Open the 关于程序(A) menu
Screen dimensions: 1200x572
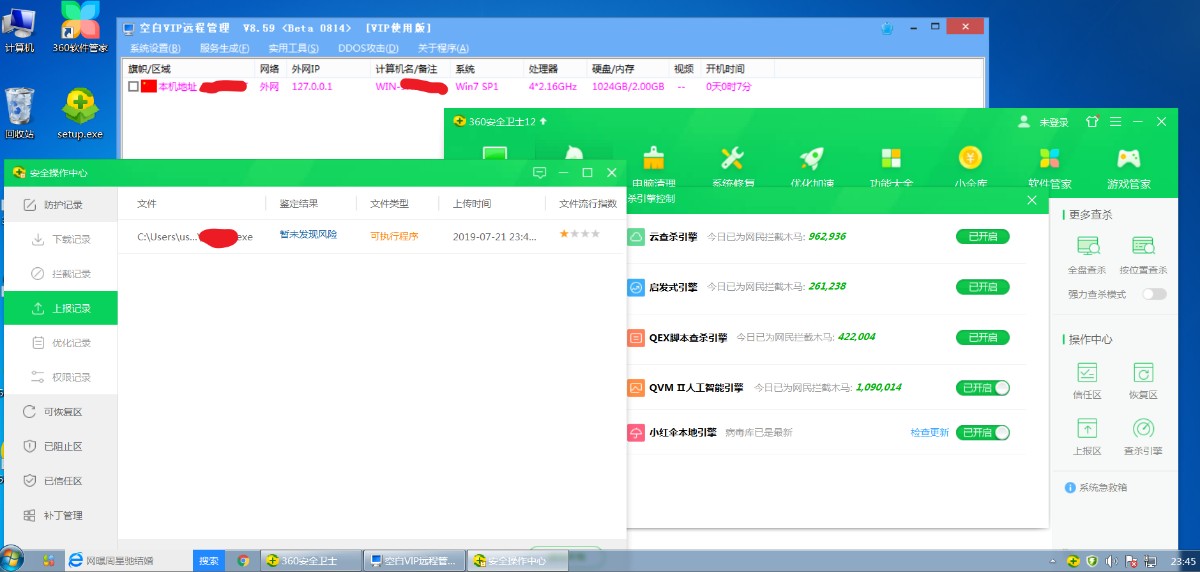pos(443,48)
